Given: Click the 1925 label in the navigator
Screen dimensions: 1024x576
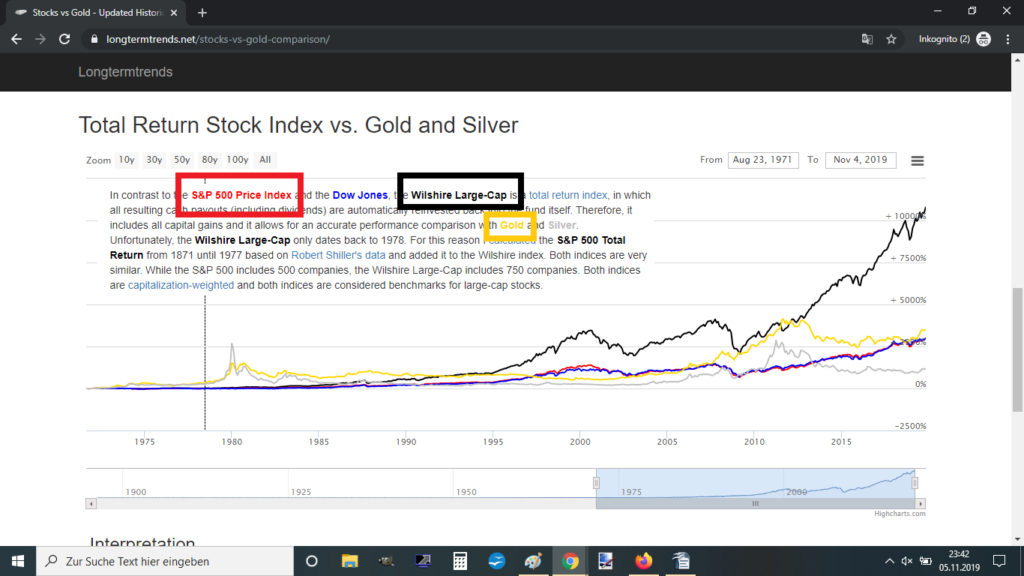Looking at the screenshot, I should 301,492.
